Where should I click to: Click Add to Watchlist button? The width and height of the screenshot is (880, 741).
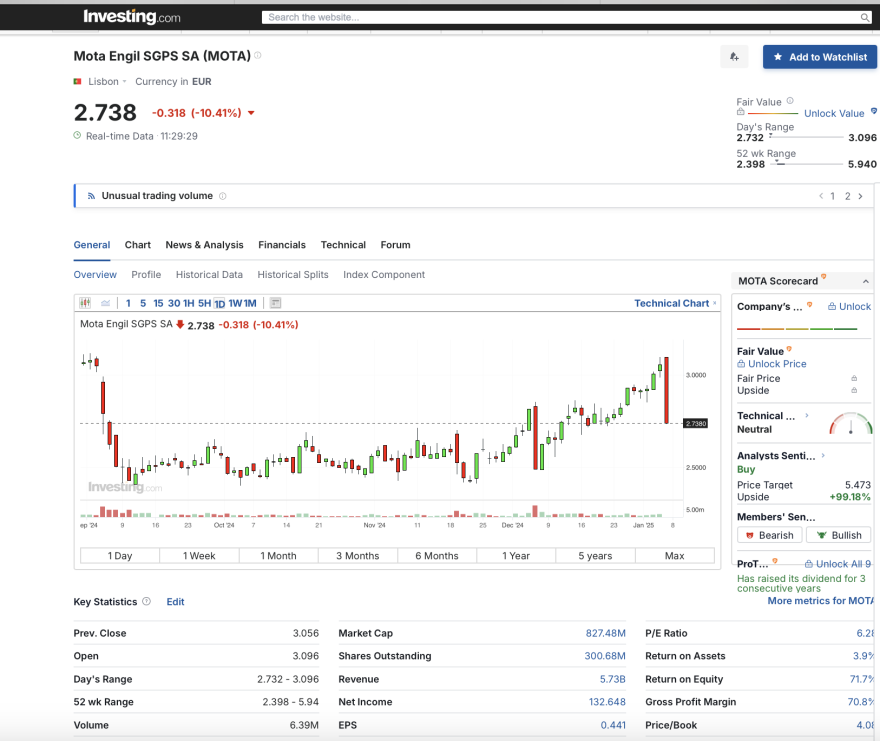pyautogui.click(x=820, y=57)
